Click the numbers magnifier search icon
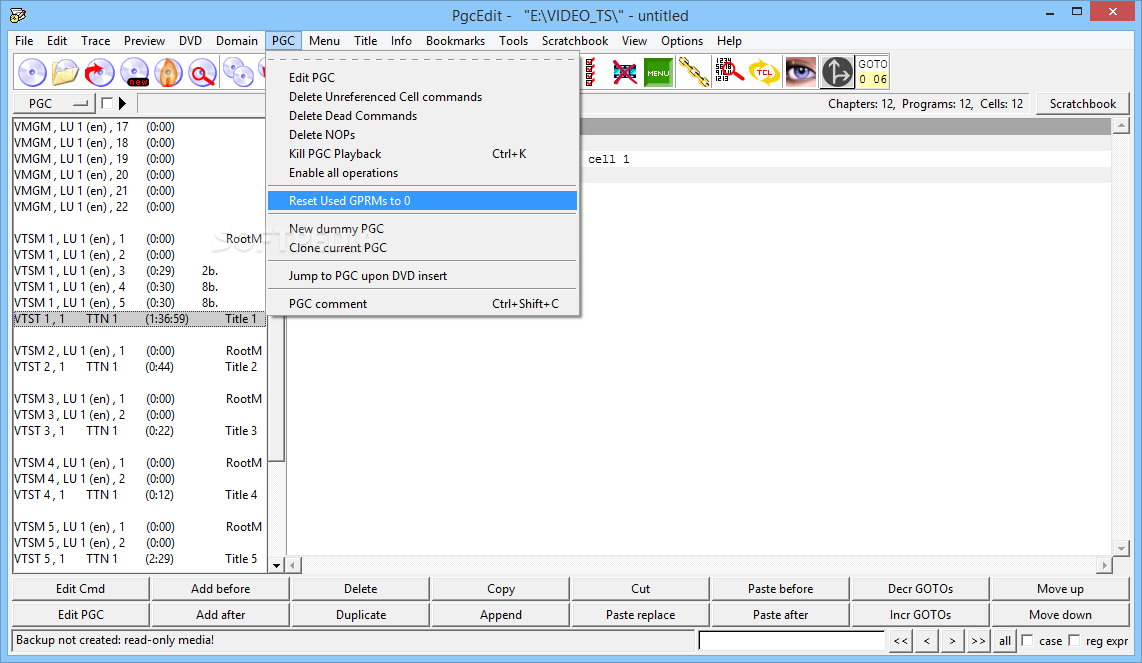This screenshot has width=1142, height=663. click(728, 71)
